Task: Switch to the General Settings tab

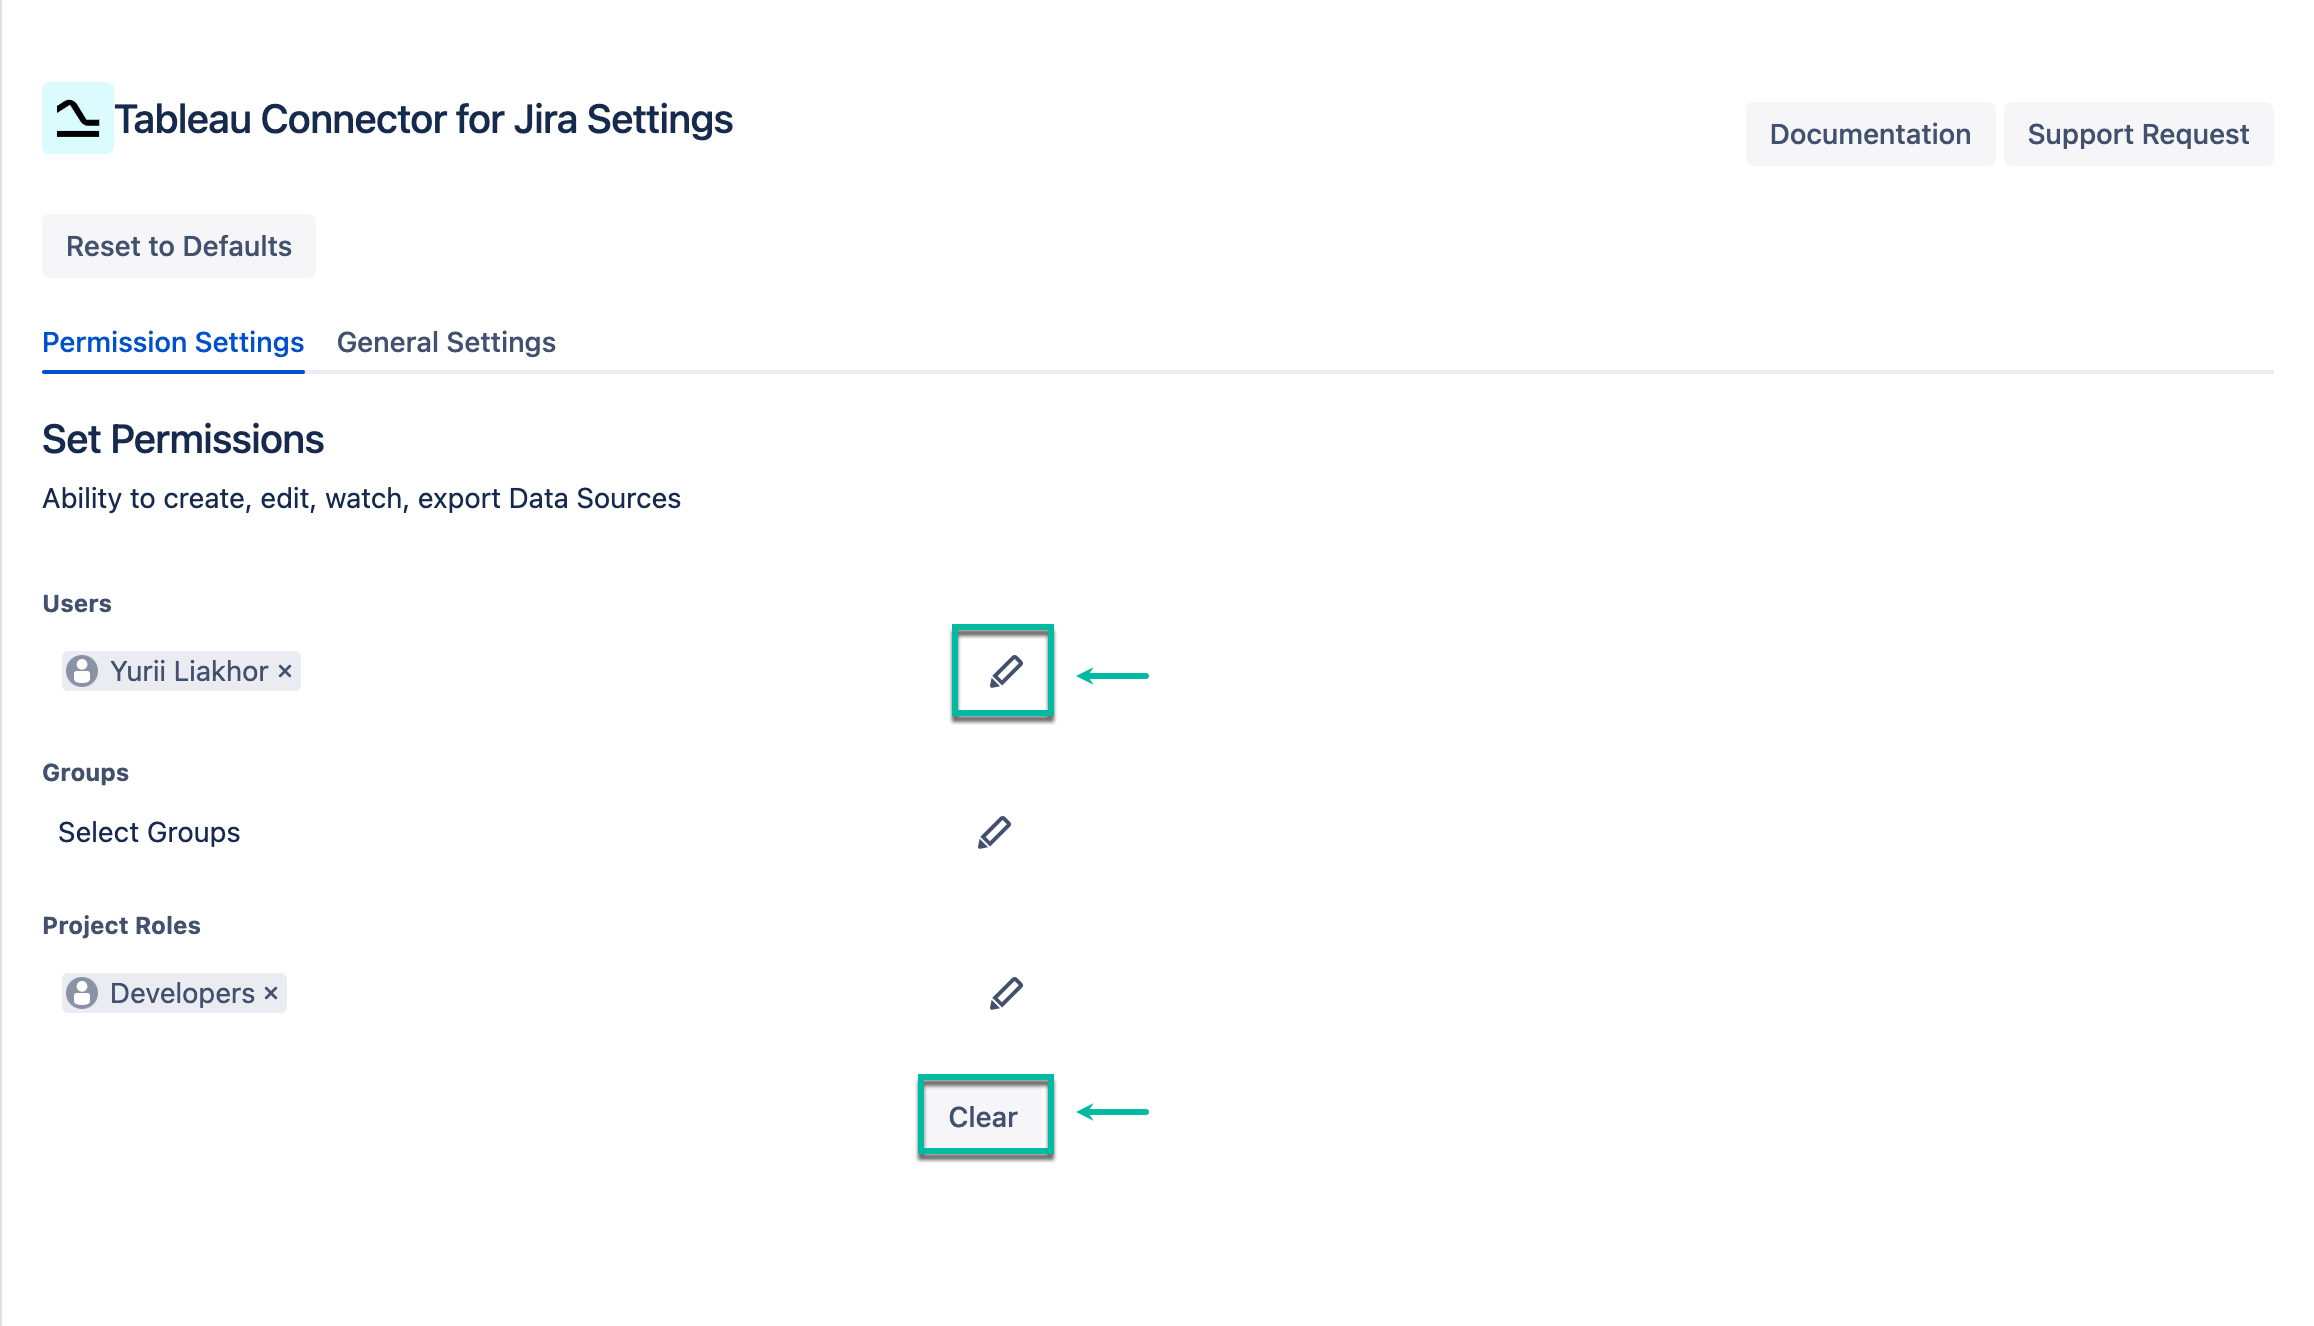Action: tap(447, 342)
